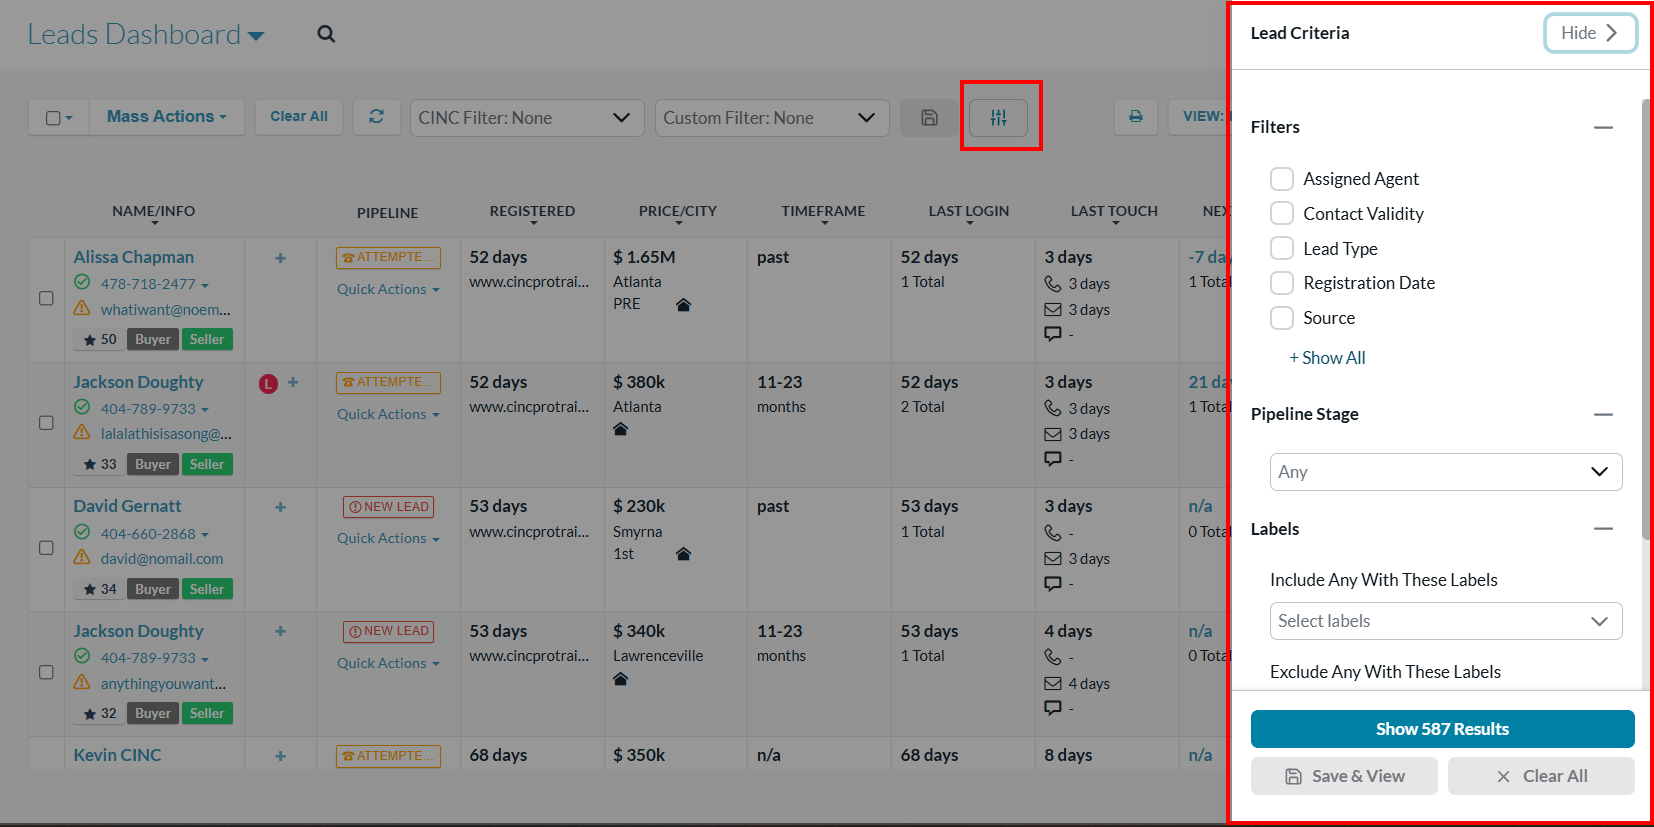The image size is (1654, 827).
Task: Click envelope icon in David Gernatt last touch
Action: coord(1053,559)
